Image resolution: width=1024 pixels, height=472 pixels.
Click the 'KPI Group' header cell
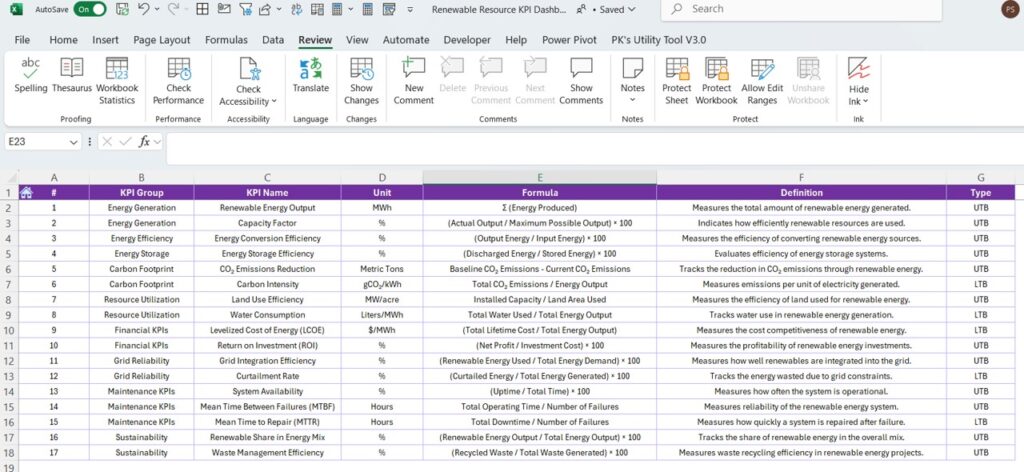(142, 193)
